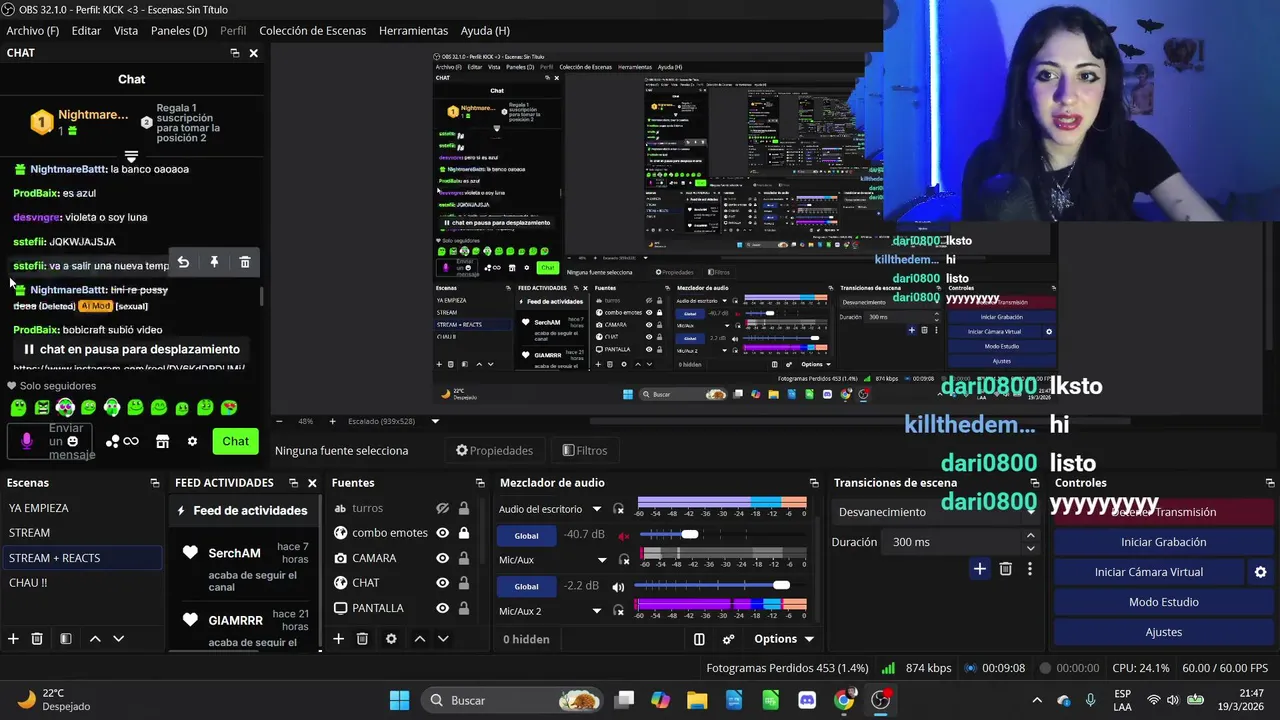The width and height of the screenshot is (1280, 720).
Task: Remove the selected scene with trash icon
Action: pyautogui.click(x=37, y=639)
